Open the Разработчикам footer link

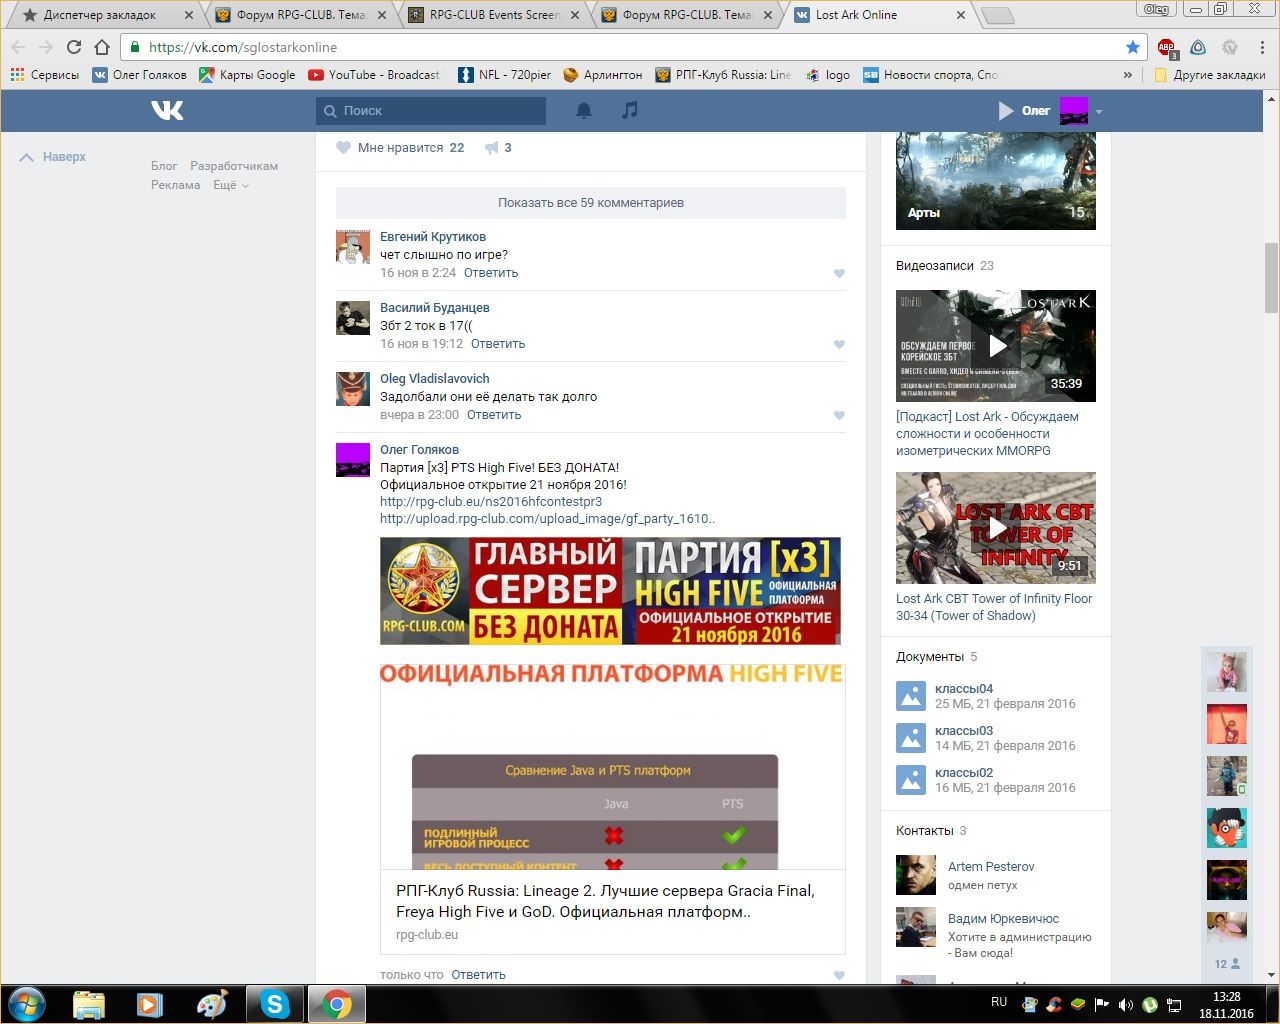point(234,166)
